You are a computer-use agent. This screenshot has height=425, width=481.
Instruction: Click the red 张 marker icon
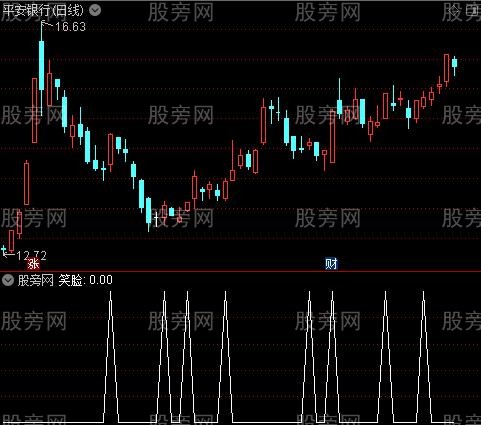pyautogui.click(x=33, y=264)
